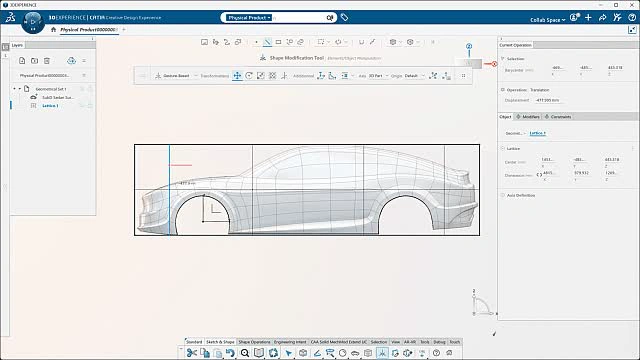Screen dimensions: 640x360
Task: Switch to the View tab
Action: coord(396,342)
